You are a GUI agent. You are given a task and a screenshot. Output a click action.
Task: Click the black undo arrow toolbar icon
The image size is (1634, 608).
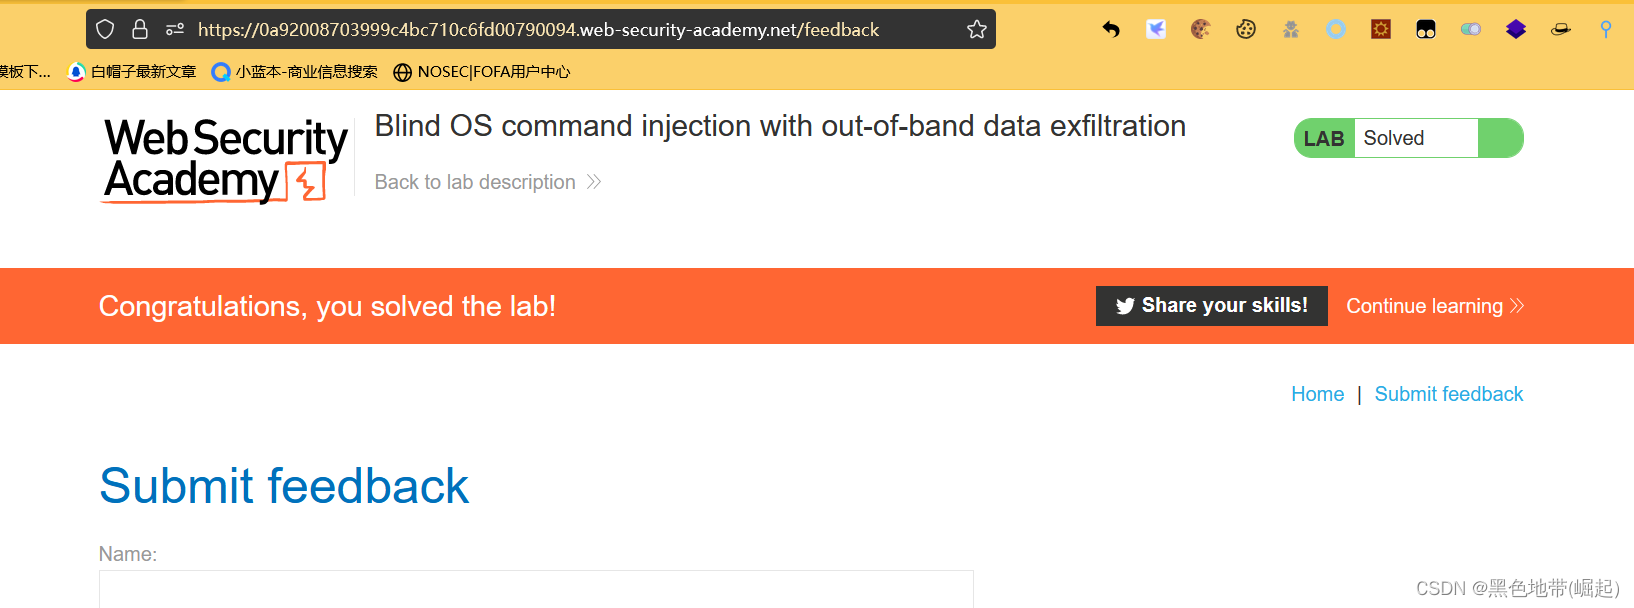pos(1111,30)
